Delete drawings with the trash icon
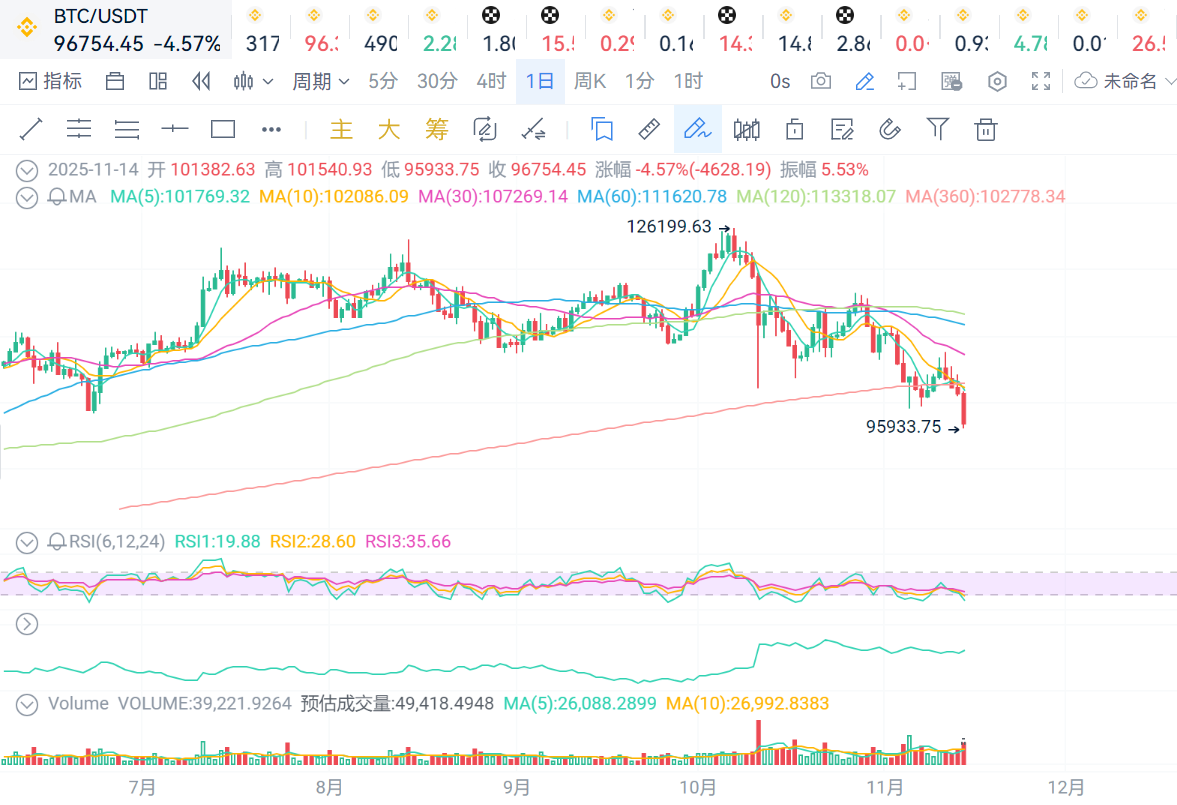This screenshot has height=805, width=1177. coord(986,129)
